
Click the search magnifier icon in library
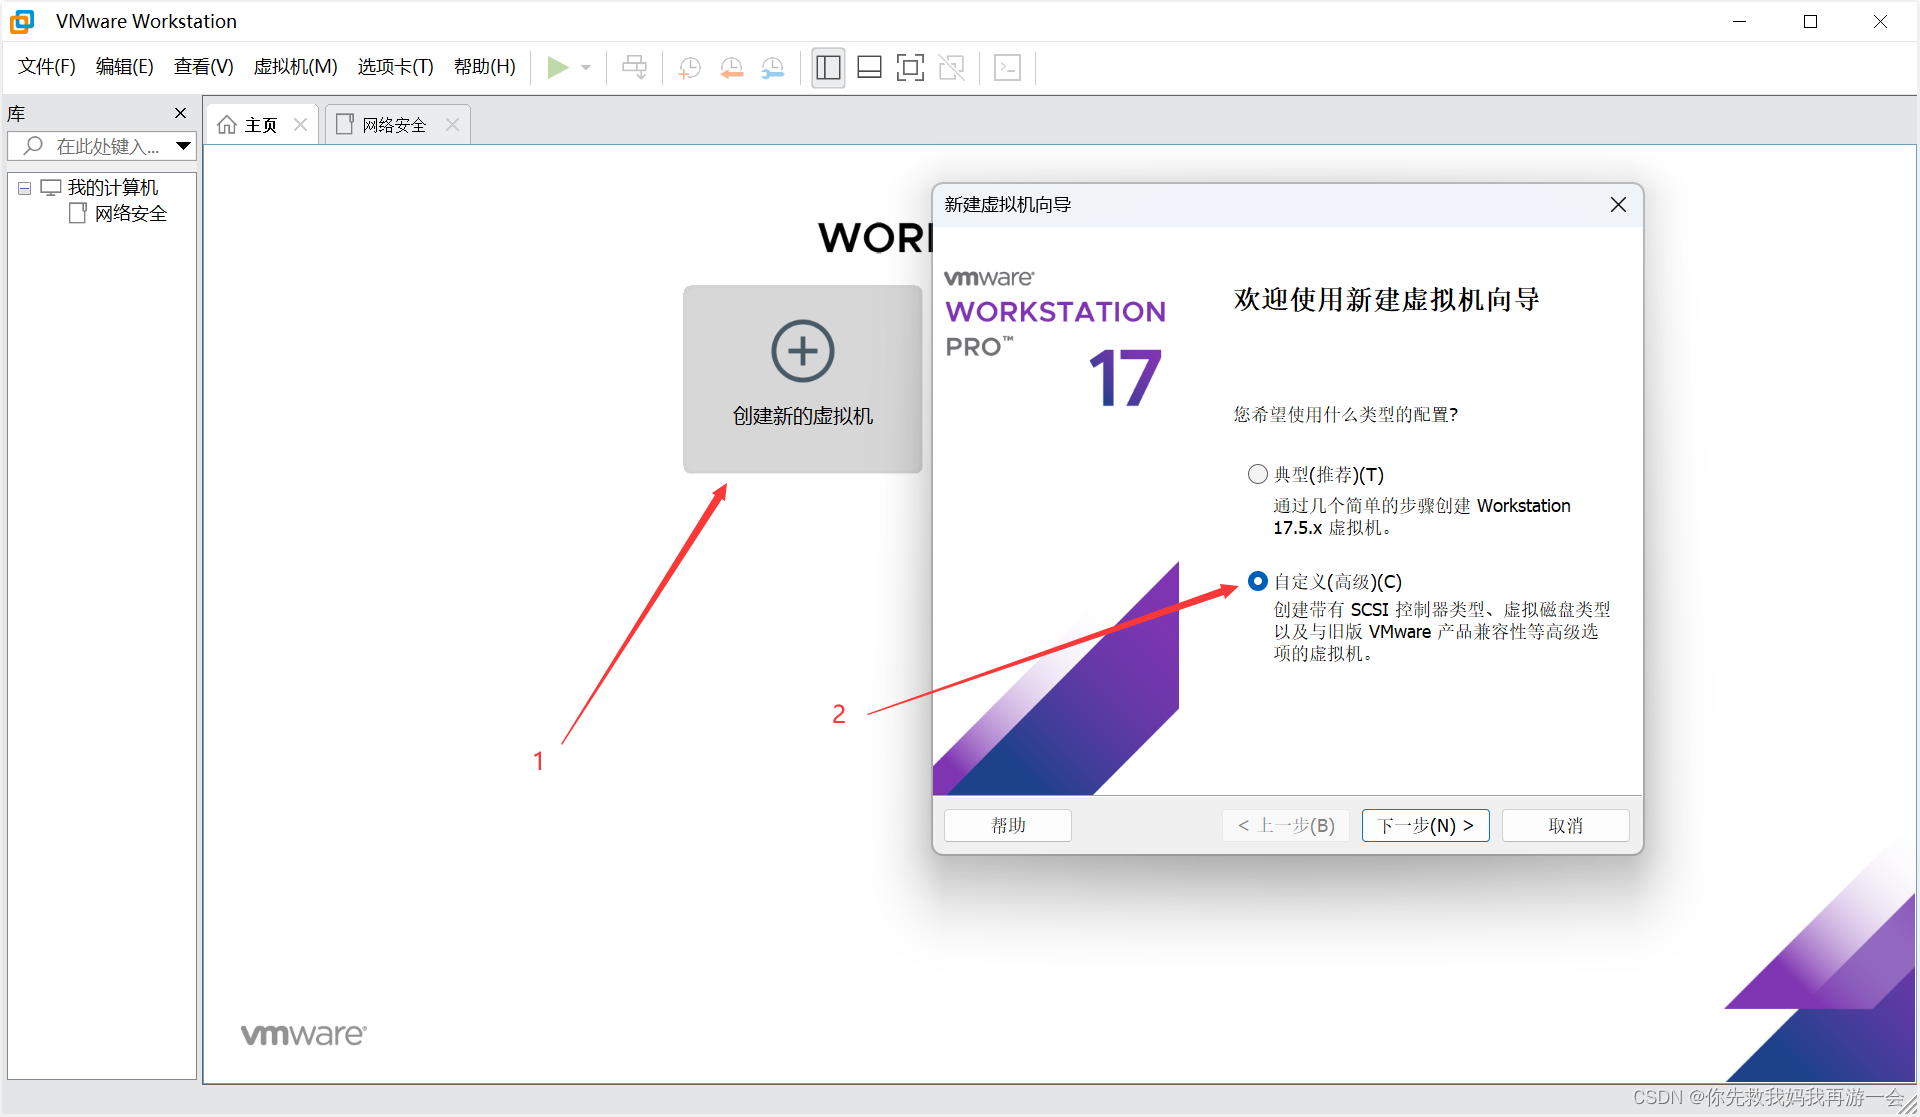pos(33,146)
